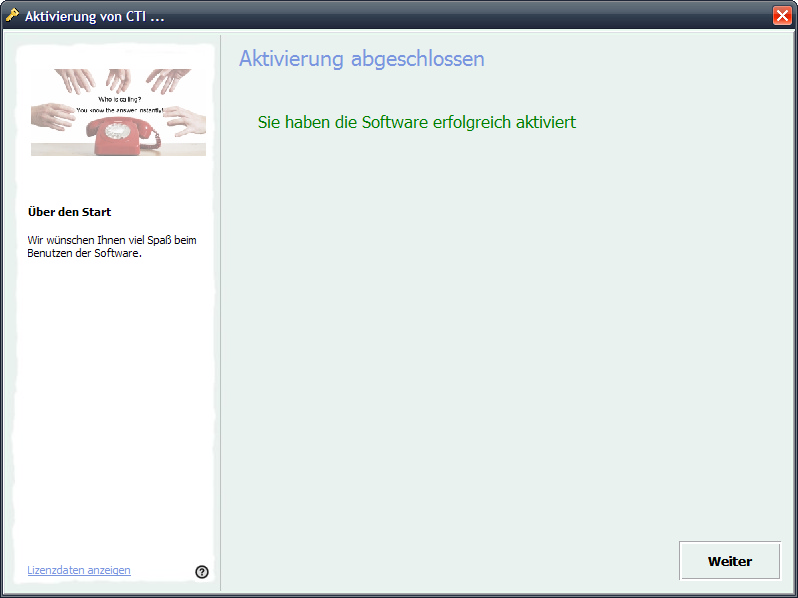Click the help question mark icon
Image resolution: width=798 pixels, height=598 pixels.
202,572
